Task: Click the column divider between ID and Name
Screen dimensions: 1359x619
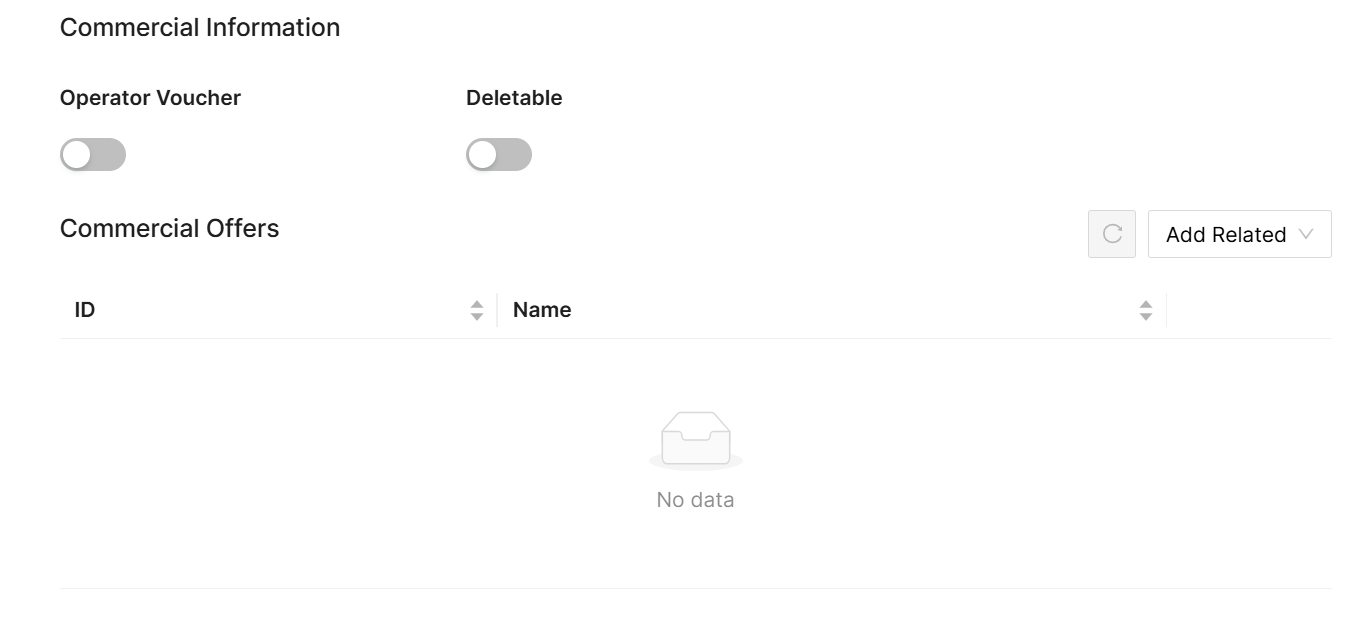Action: pos(497,310)
